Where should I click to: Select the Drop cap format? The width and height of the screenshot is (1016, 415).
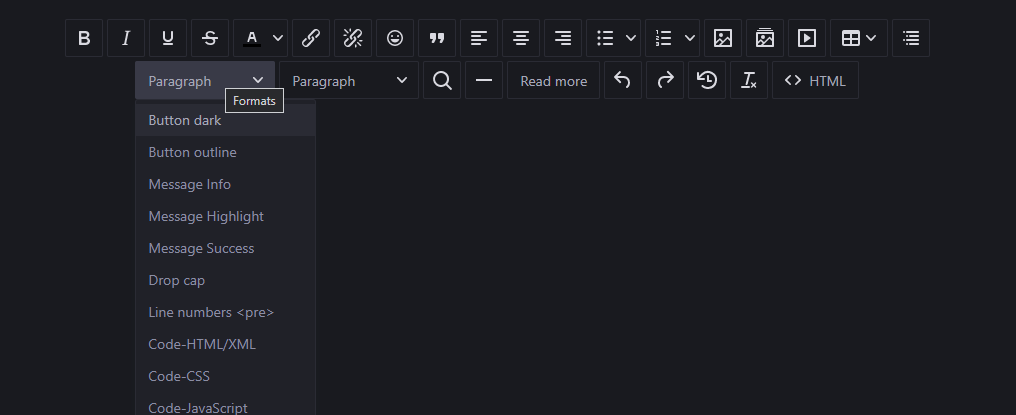[x=225, y=280]
